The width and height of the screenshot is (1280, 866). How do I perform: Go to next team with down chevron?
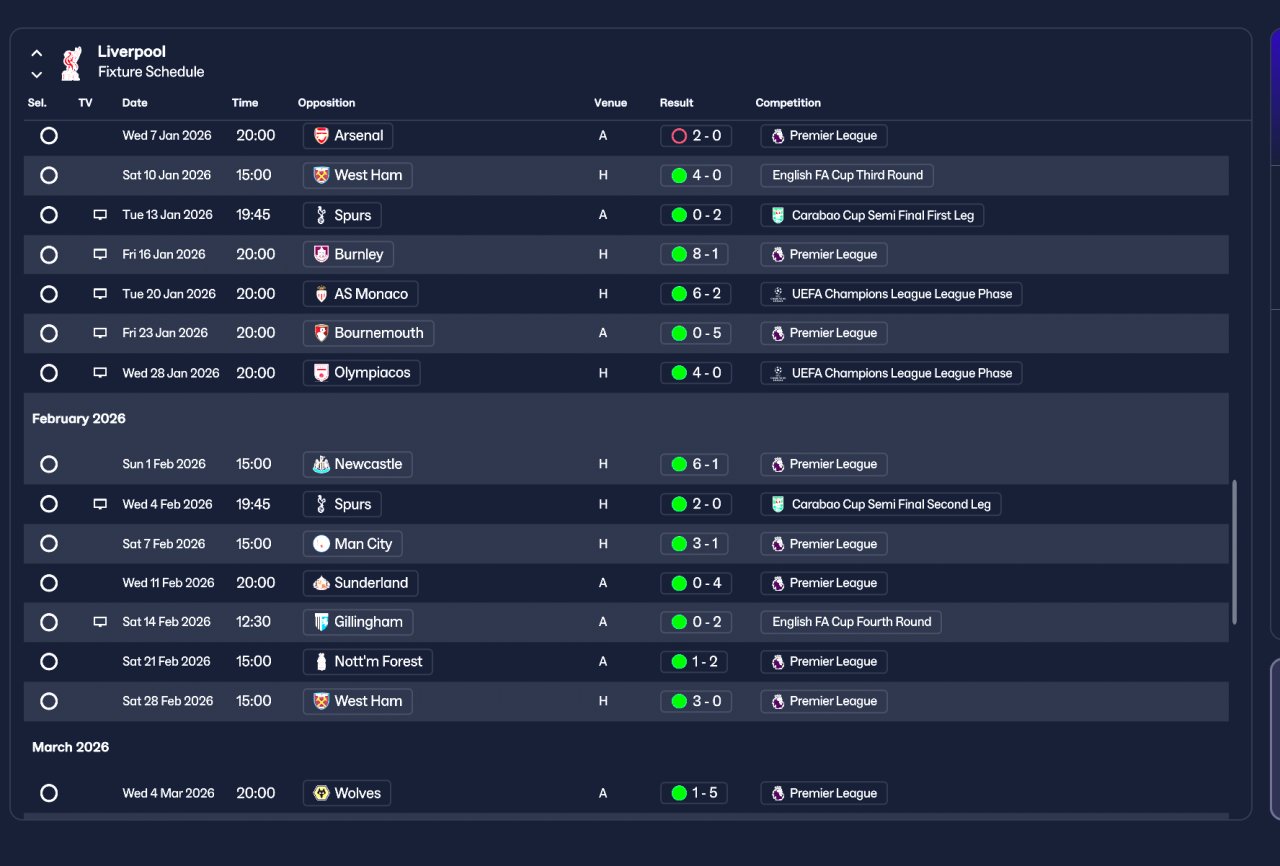coord(37,75)
